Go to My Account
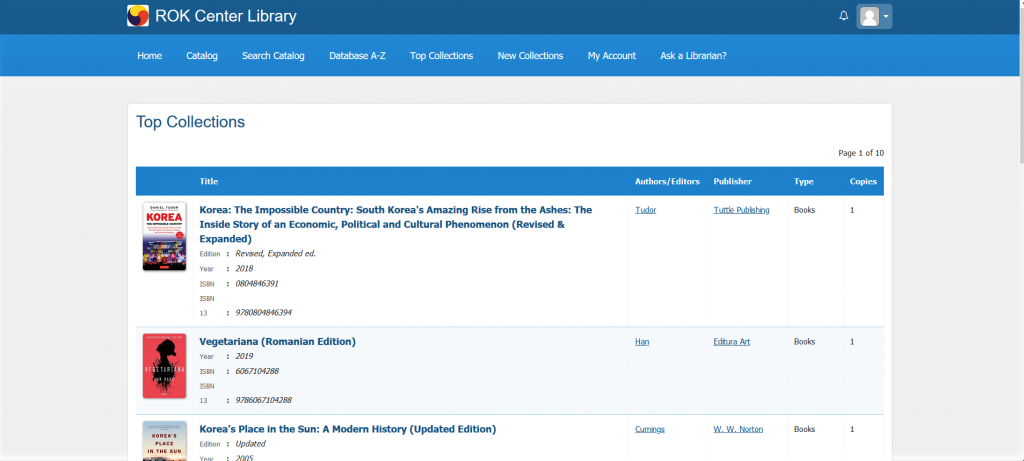1024x461 pixels. point(612,56)
